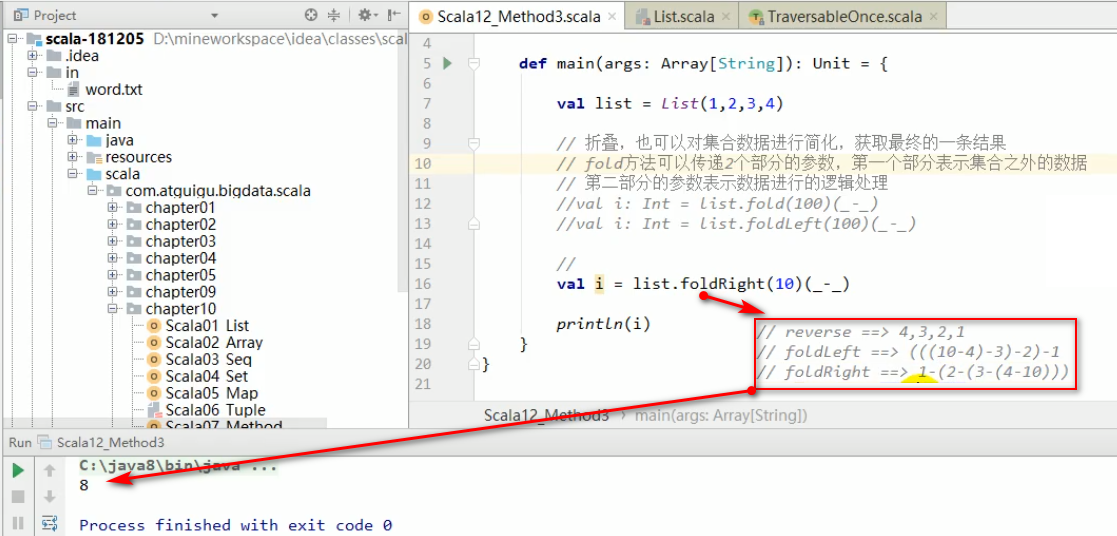Viewport: 1117px width, 536px height.
Task: Click Scala12_Method3 in the editor breadcrumb
Action: pyautogui.click(x=546, y=415)
